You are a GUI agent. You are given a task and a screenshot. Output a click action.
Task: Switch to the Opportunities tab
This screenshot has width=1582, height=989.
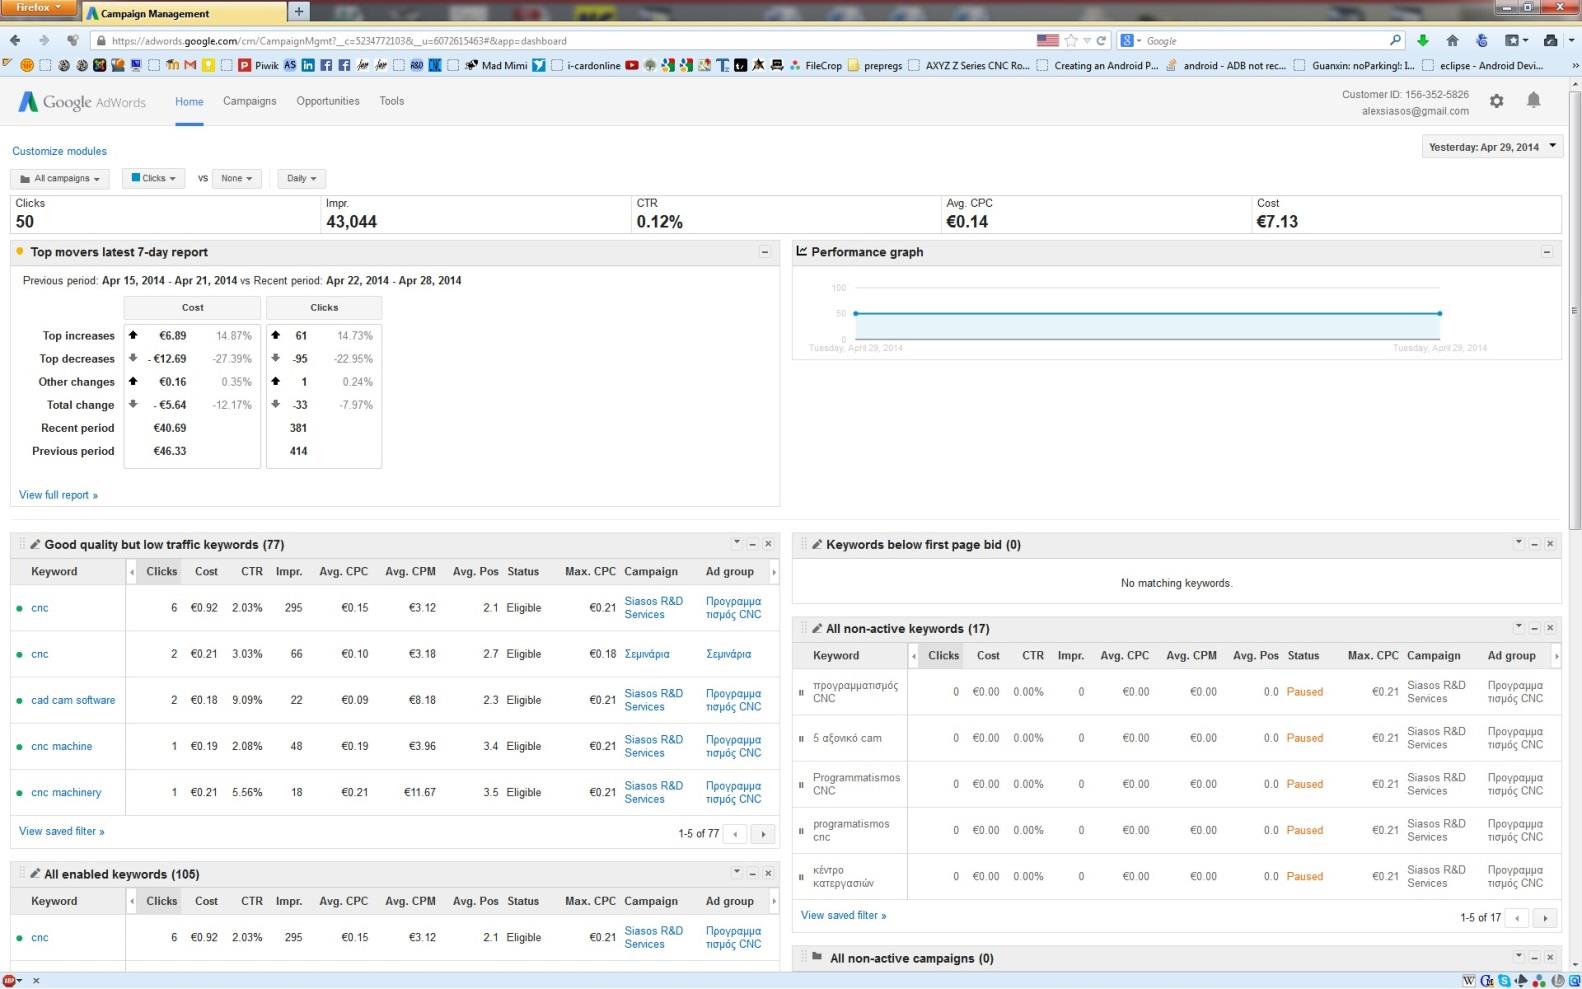point(328,101)
